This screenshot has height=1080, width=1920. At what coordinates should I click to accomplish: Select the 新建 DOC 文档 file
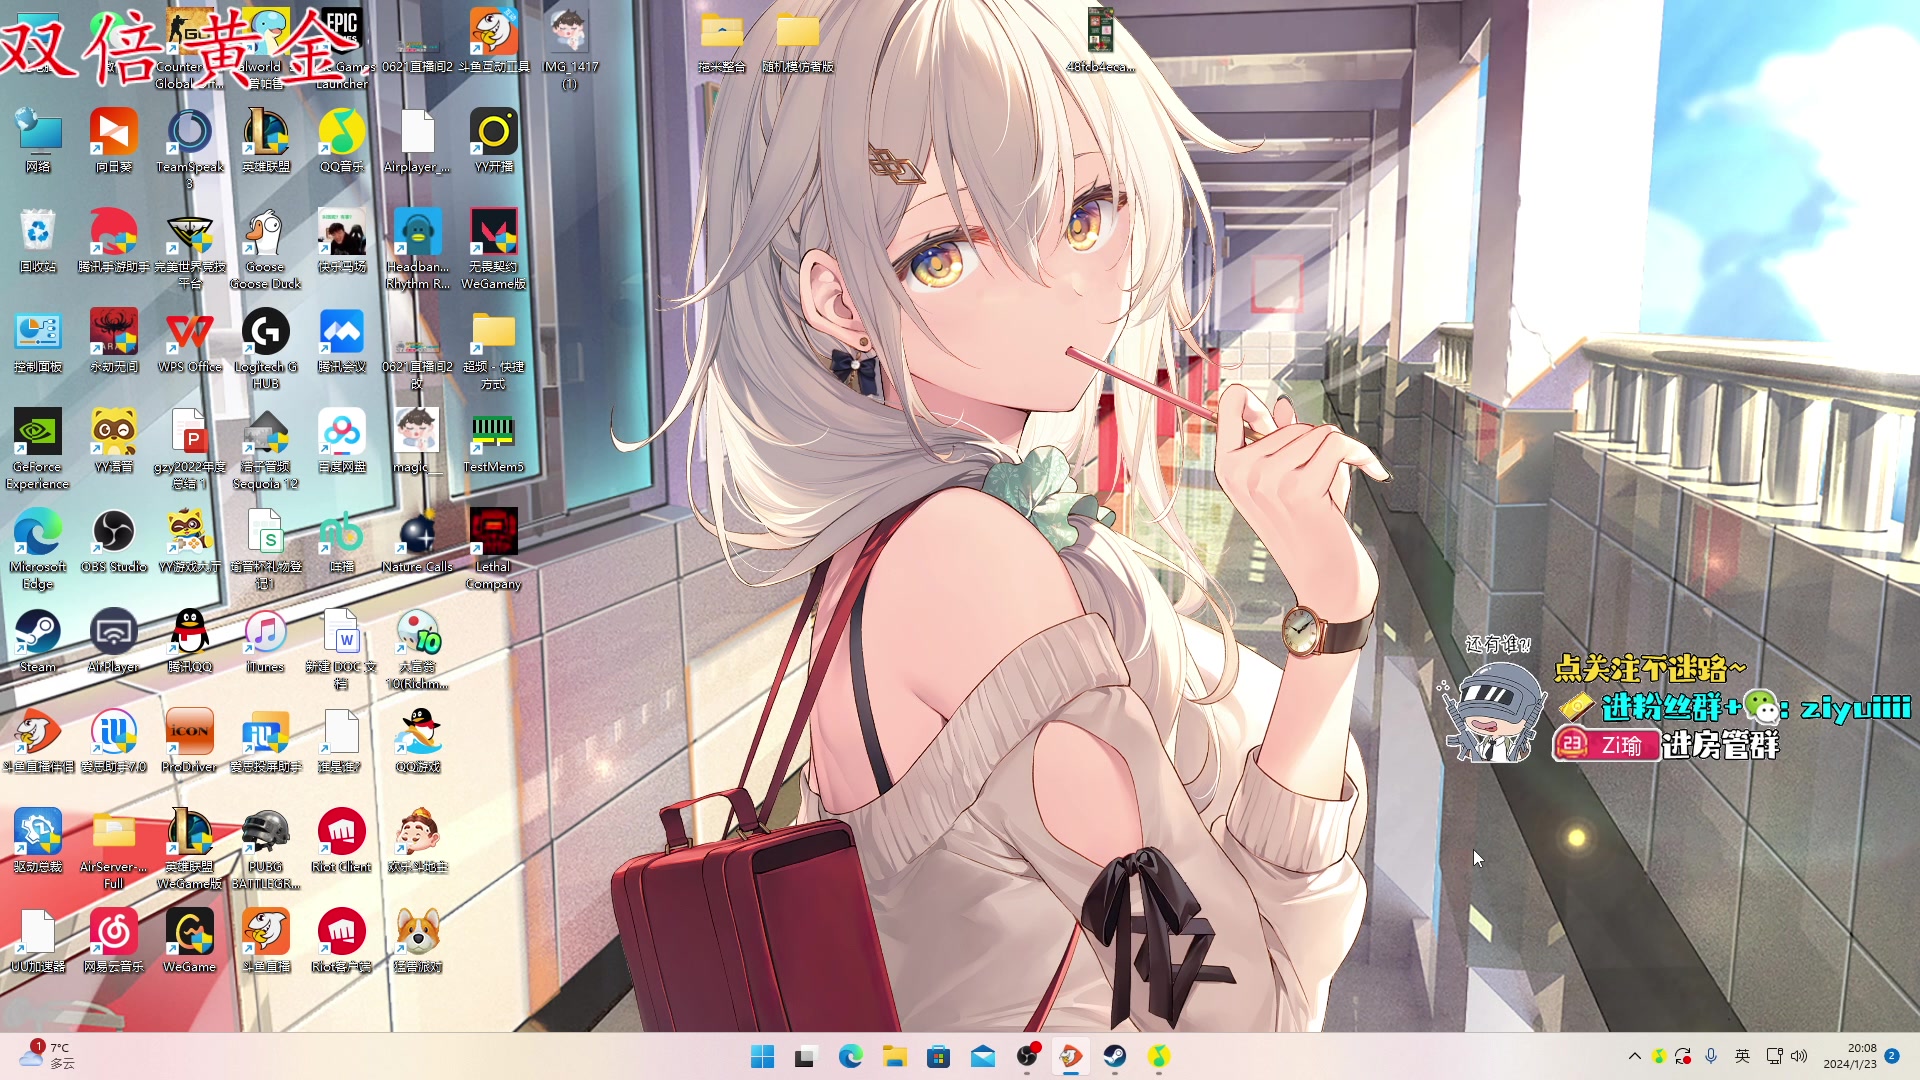tap(342, 649)
